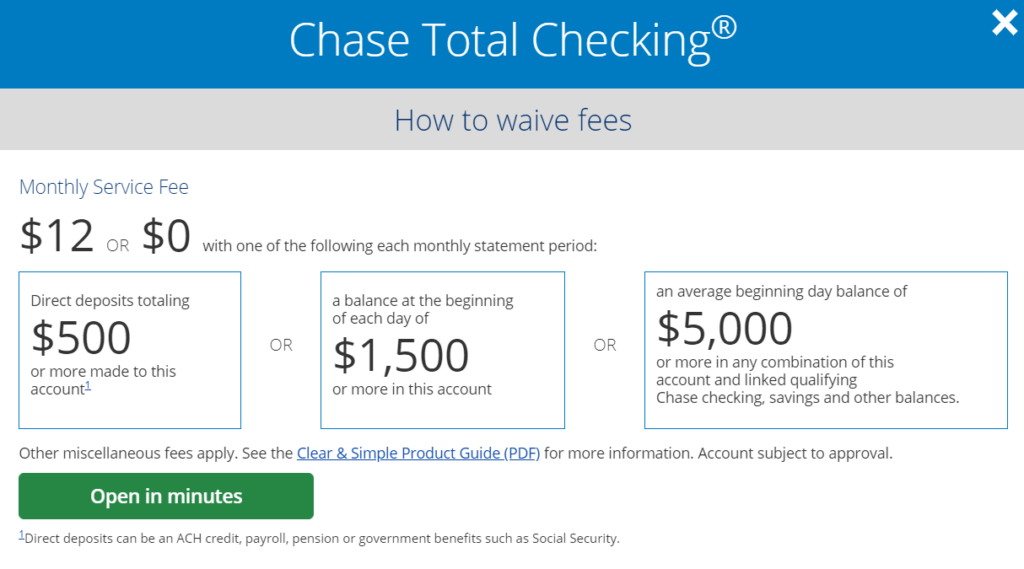
Task: Click footnote 1 marker before bottom disclaimer
Action: 22,535
